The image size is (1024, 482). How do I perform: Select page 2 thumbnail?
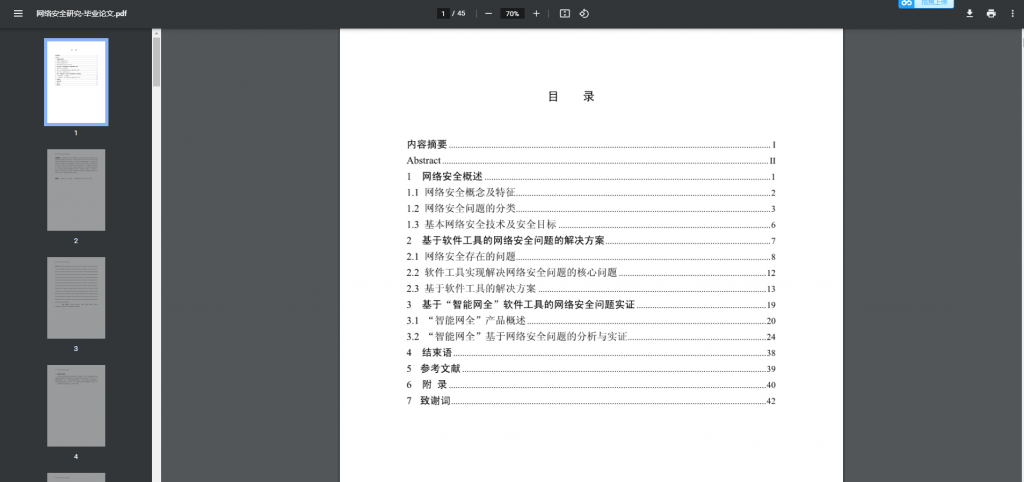(76, 190)
